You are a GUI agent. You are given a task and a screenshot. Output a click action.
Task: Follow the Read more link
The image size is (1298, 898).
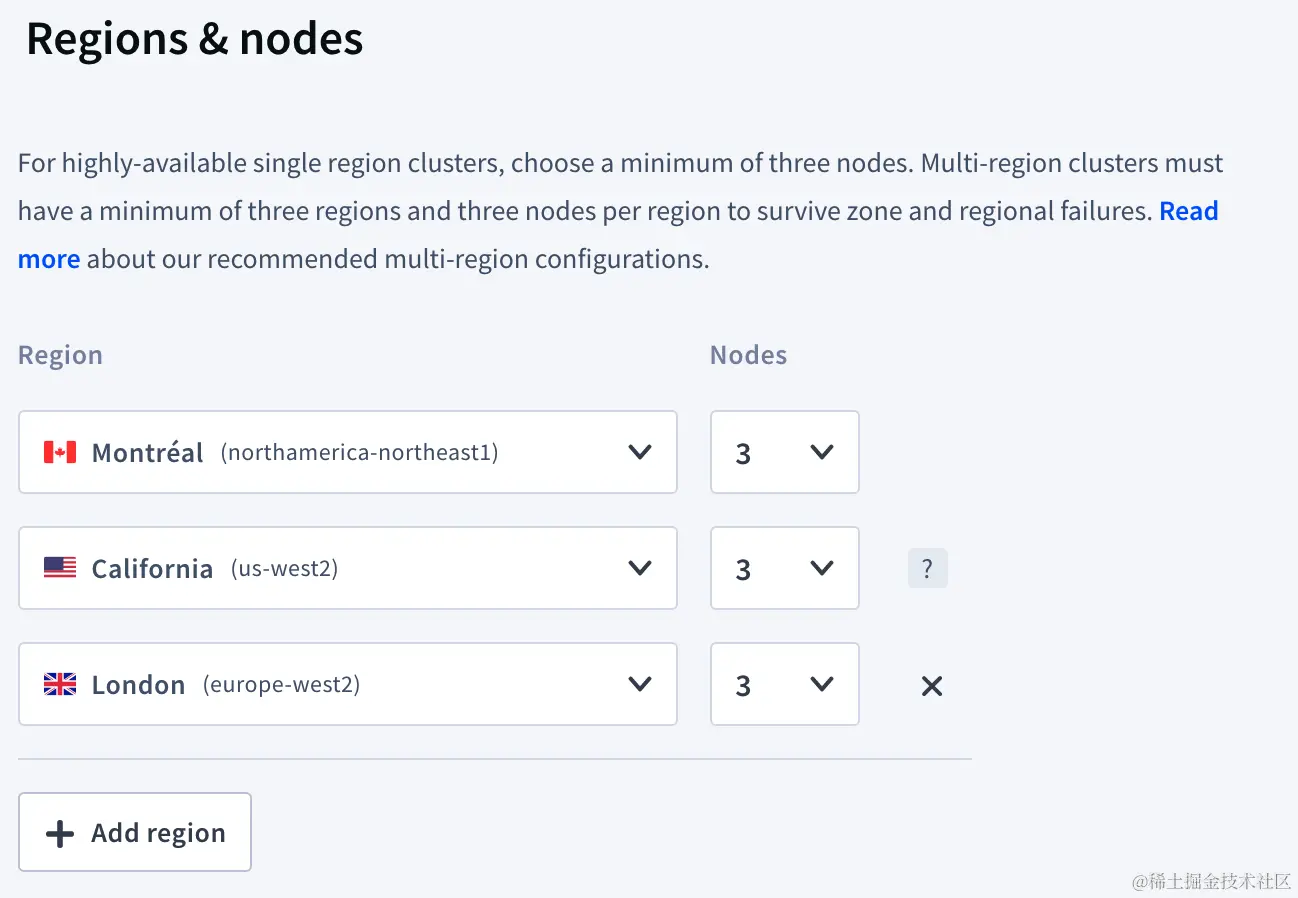(x=1190, y=211)
